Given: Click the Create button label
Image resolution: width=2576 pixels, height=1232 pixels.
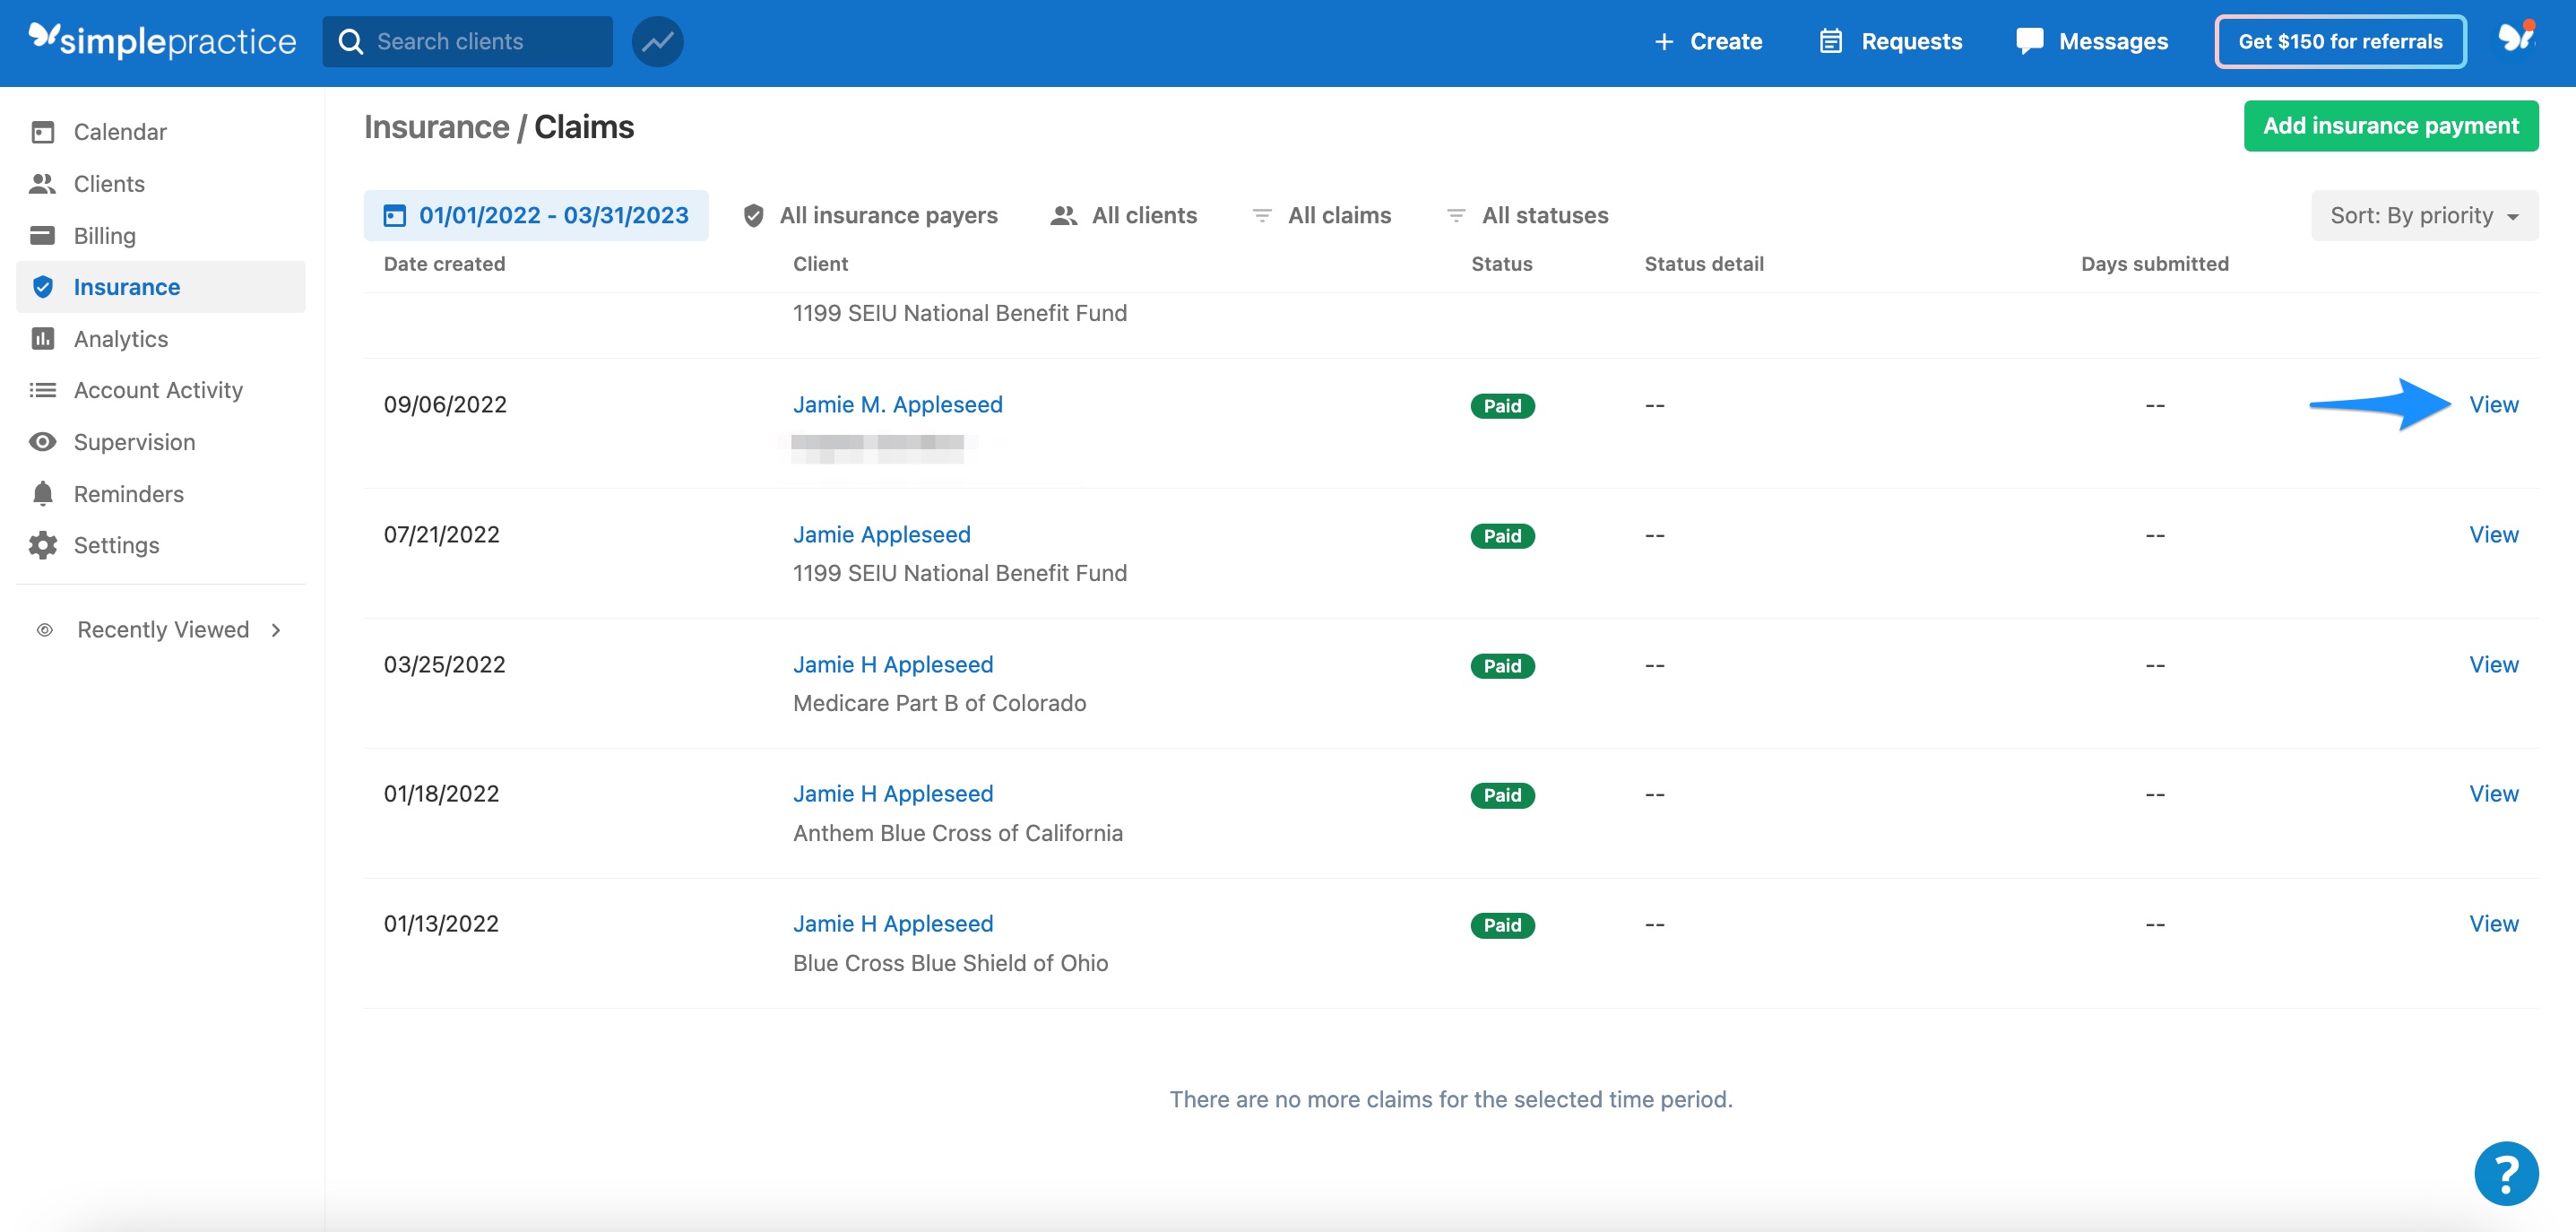Looking at the screenshot, I should tap(1726, 41).
